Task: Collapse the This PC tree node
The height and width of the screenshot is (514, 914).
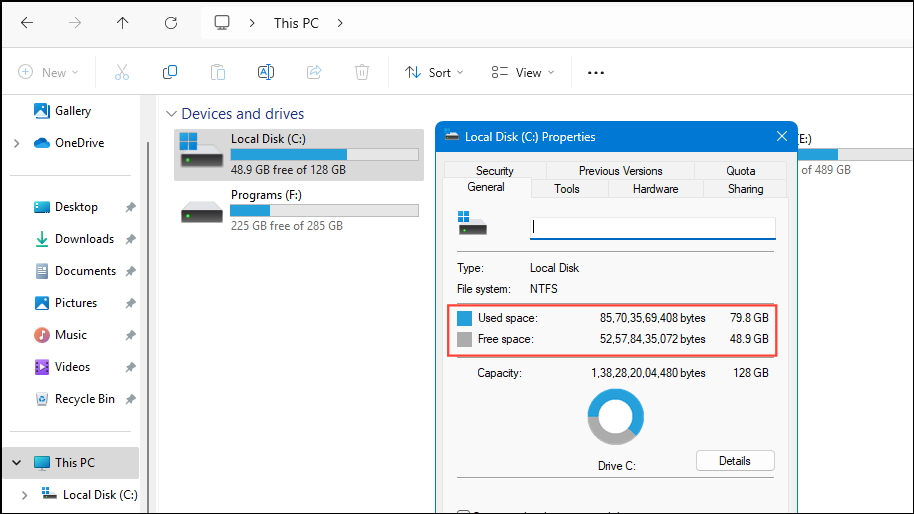Action: coord(17,463)
